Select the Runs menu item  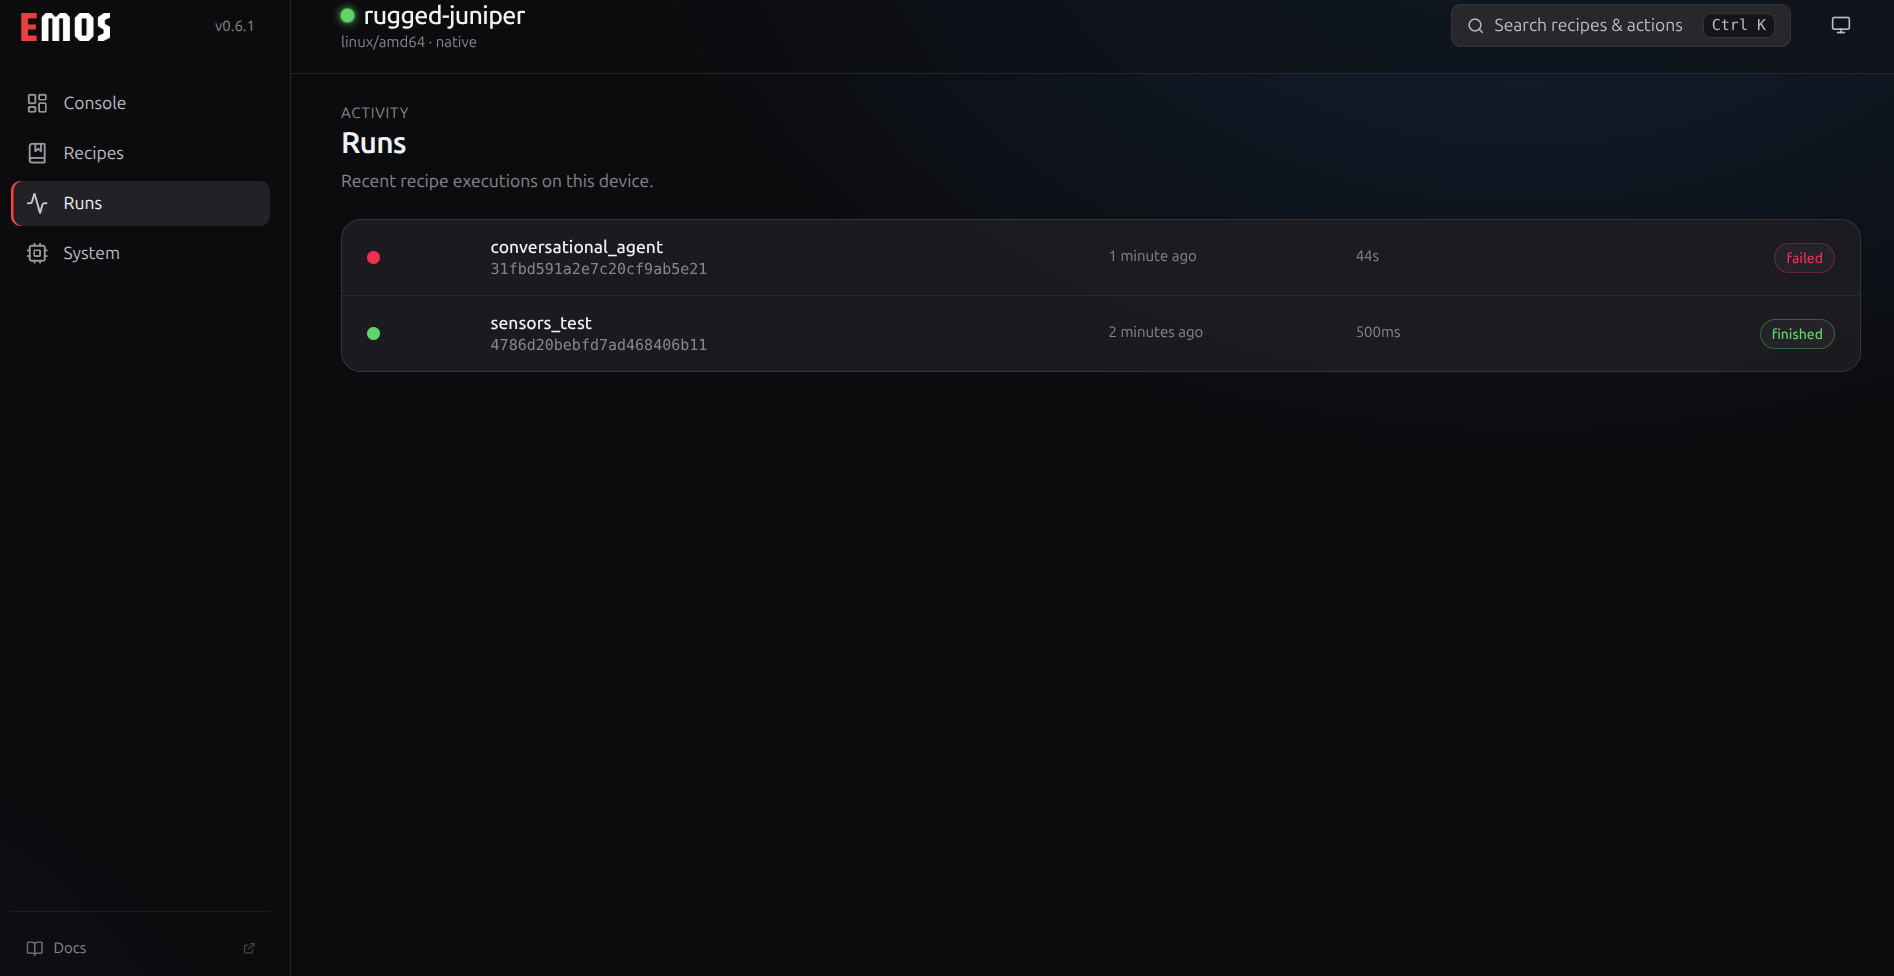point(140,203)
